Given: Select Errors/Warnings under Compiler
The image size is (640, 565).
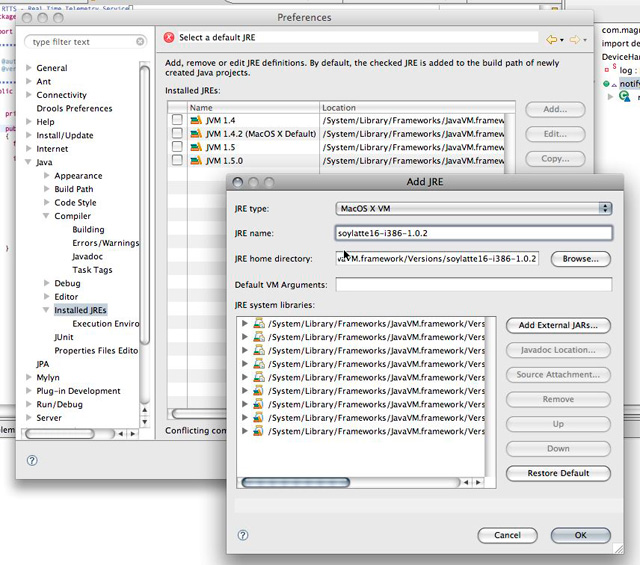Looking at the screenshot, I should 106,243.
